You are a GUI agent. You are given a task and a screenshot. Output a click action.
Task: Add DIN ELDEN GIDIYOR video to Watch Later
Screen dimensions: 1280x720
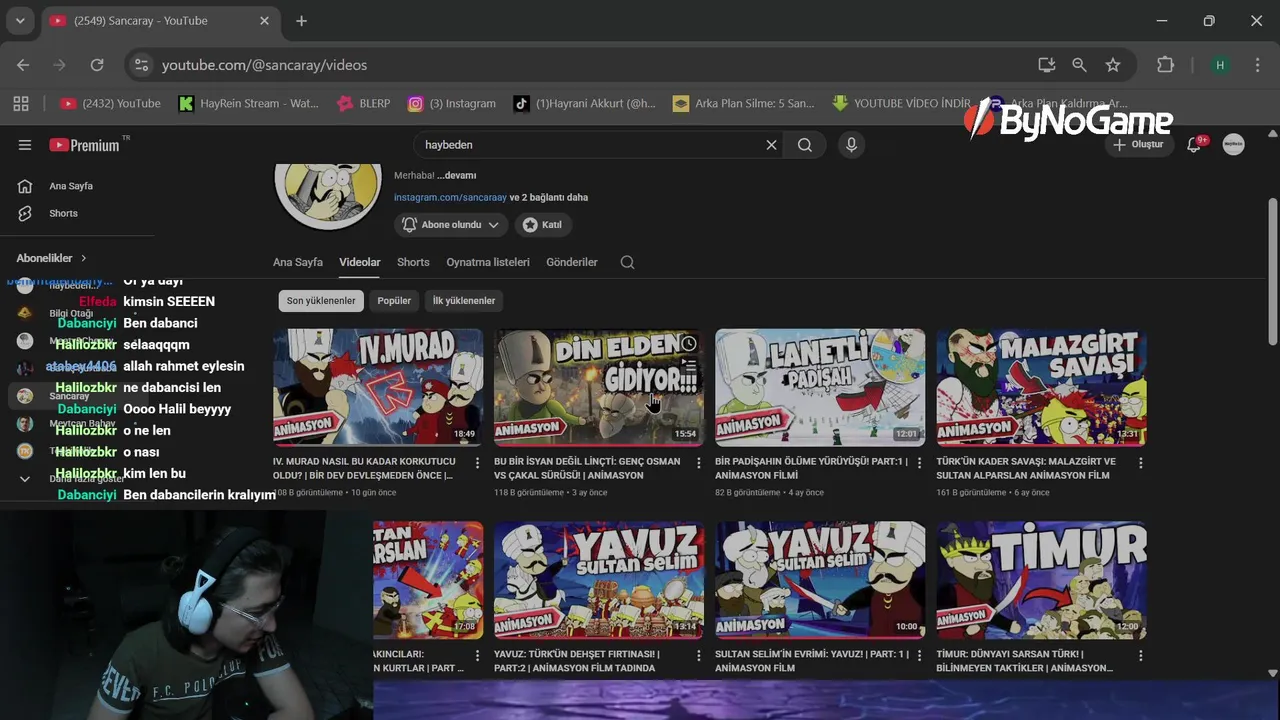click(x=689, y=344)
